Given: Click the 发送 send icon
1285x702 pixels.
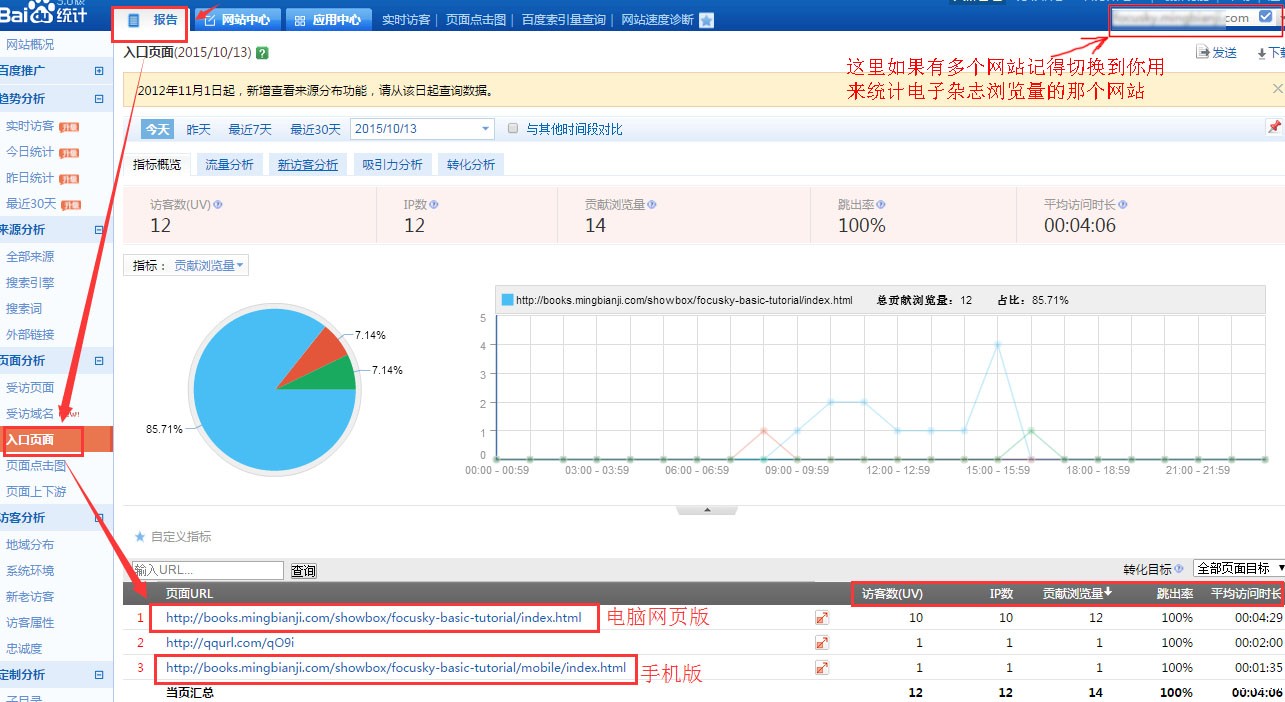Looking at the screenshot, I should click(x=1204, y=53).
